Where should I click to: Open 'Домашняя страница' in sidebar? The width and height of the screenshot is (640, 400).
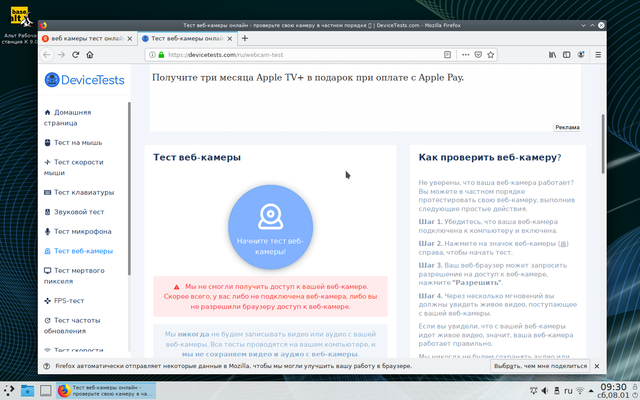68,118
